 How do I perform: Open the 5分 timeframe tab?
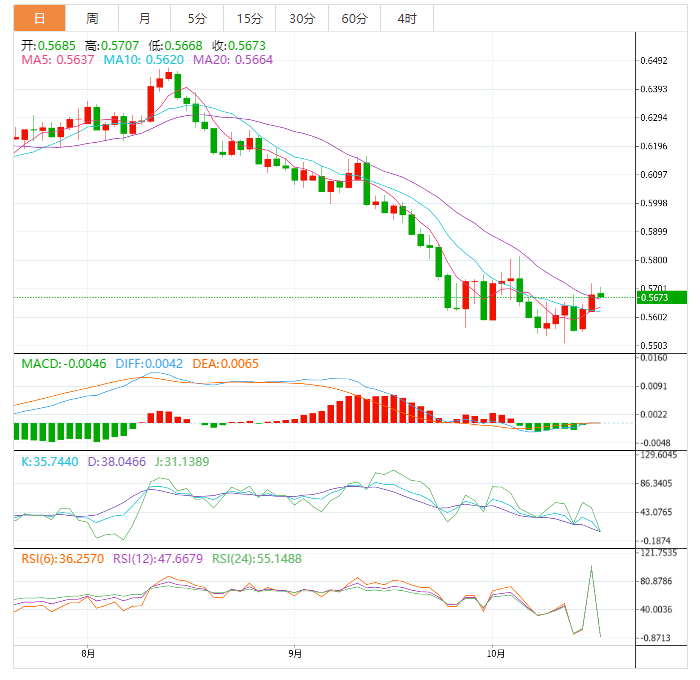[197, 18]
